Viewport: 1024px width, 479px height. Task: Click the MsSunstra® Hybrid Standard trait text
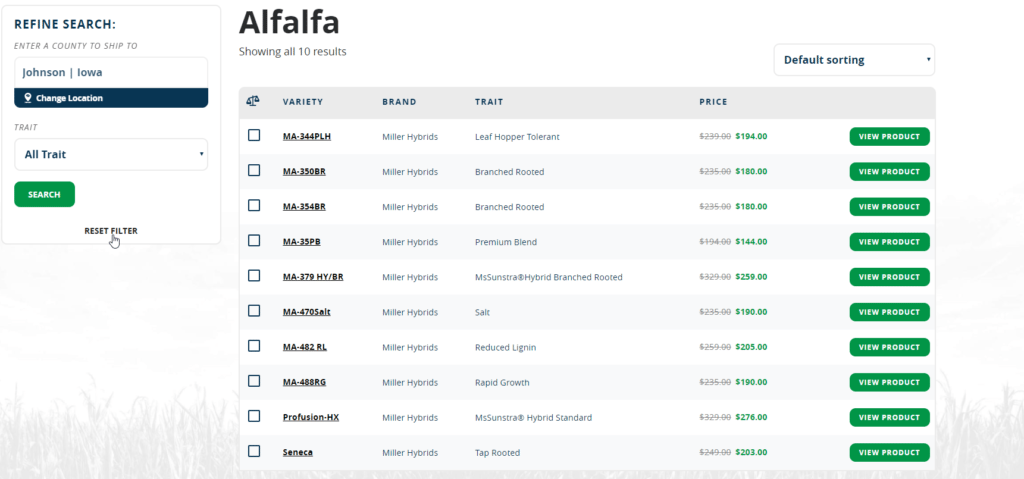(534, 418)
